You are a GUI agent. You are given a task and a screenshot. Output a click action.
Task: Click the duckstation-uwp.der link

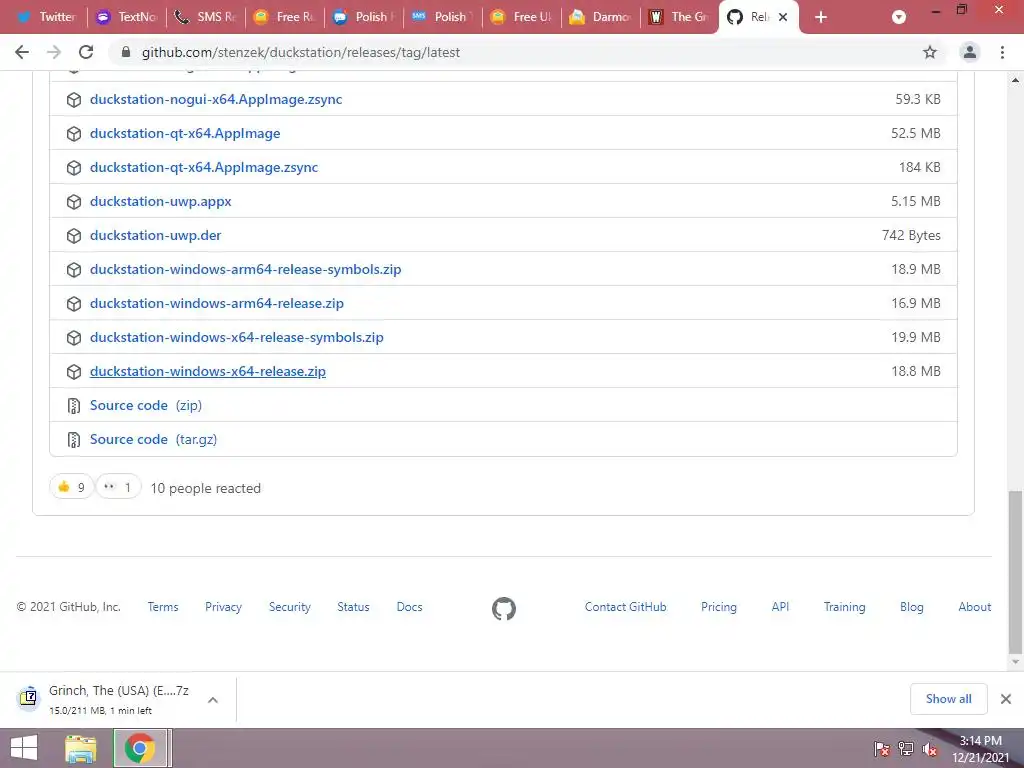tap(155, 235)
